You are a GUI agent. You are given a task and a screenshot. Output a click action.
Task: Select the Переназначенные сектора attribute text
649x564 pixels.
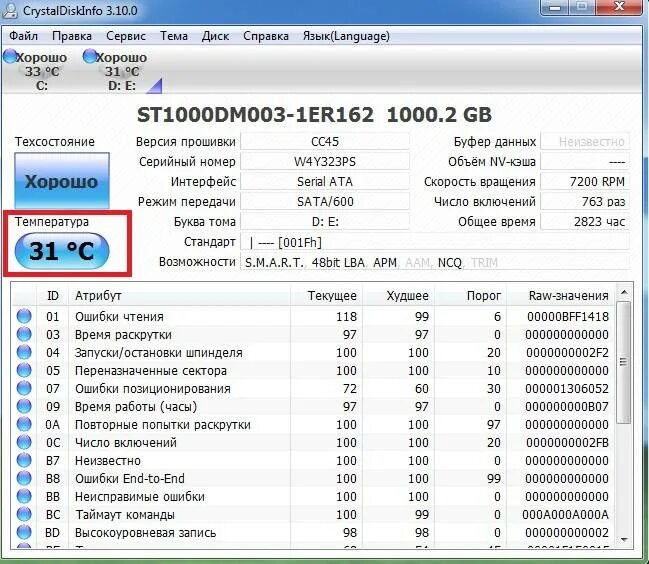click(x=151, y=371)
